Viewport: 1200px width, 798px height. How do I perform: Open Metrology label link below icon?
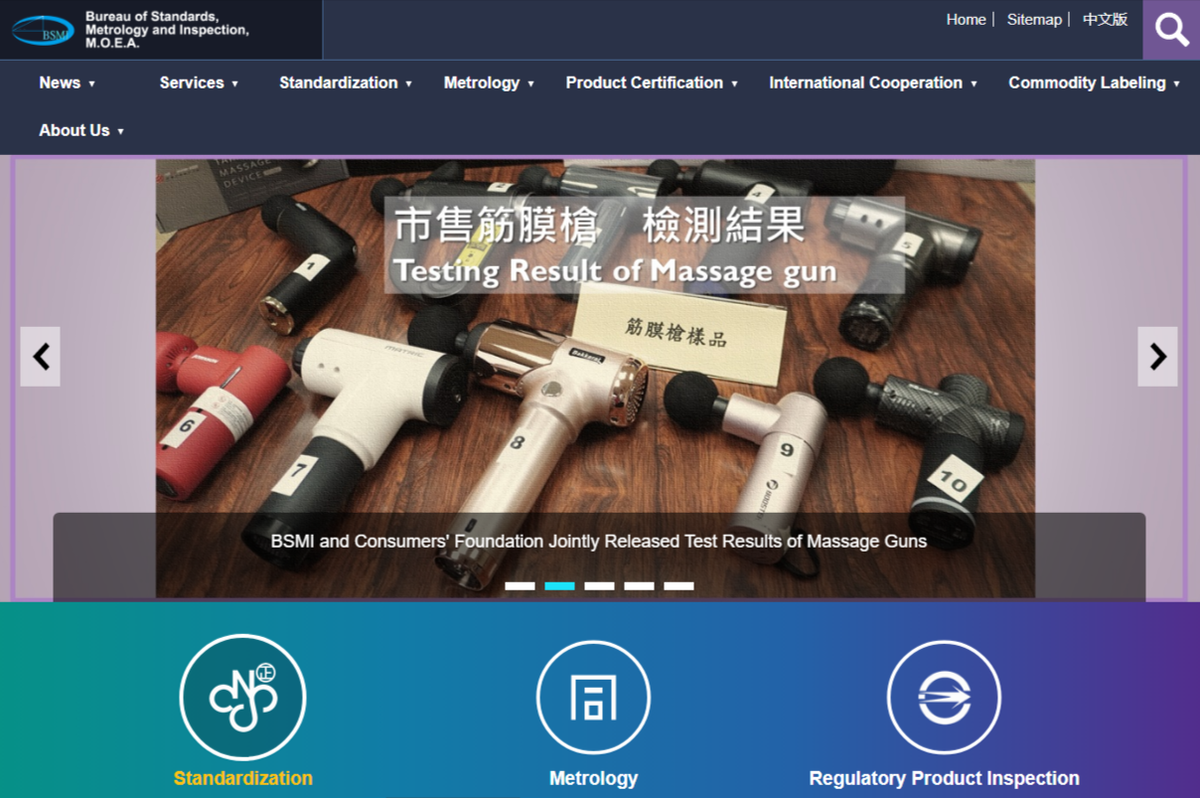point(593,778)
